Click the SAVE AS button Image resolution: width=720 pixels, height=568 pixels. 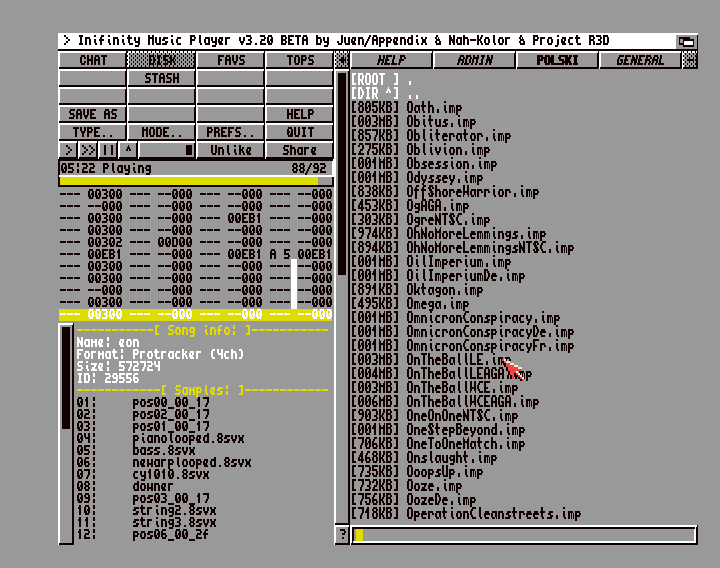[x=93, y=114]
